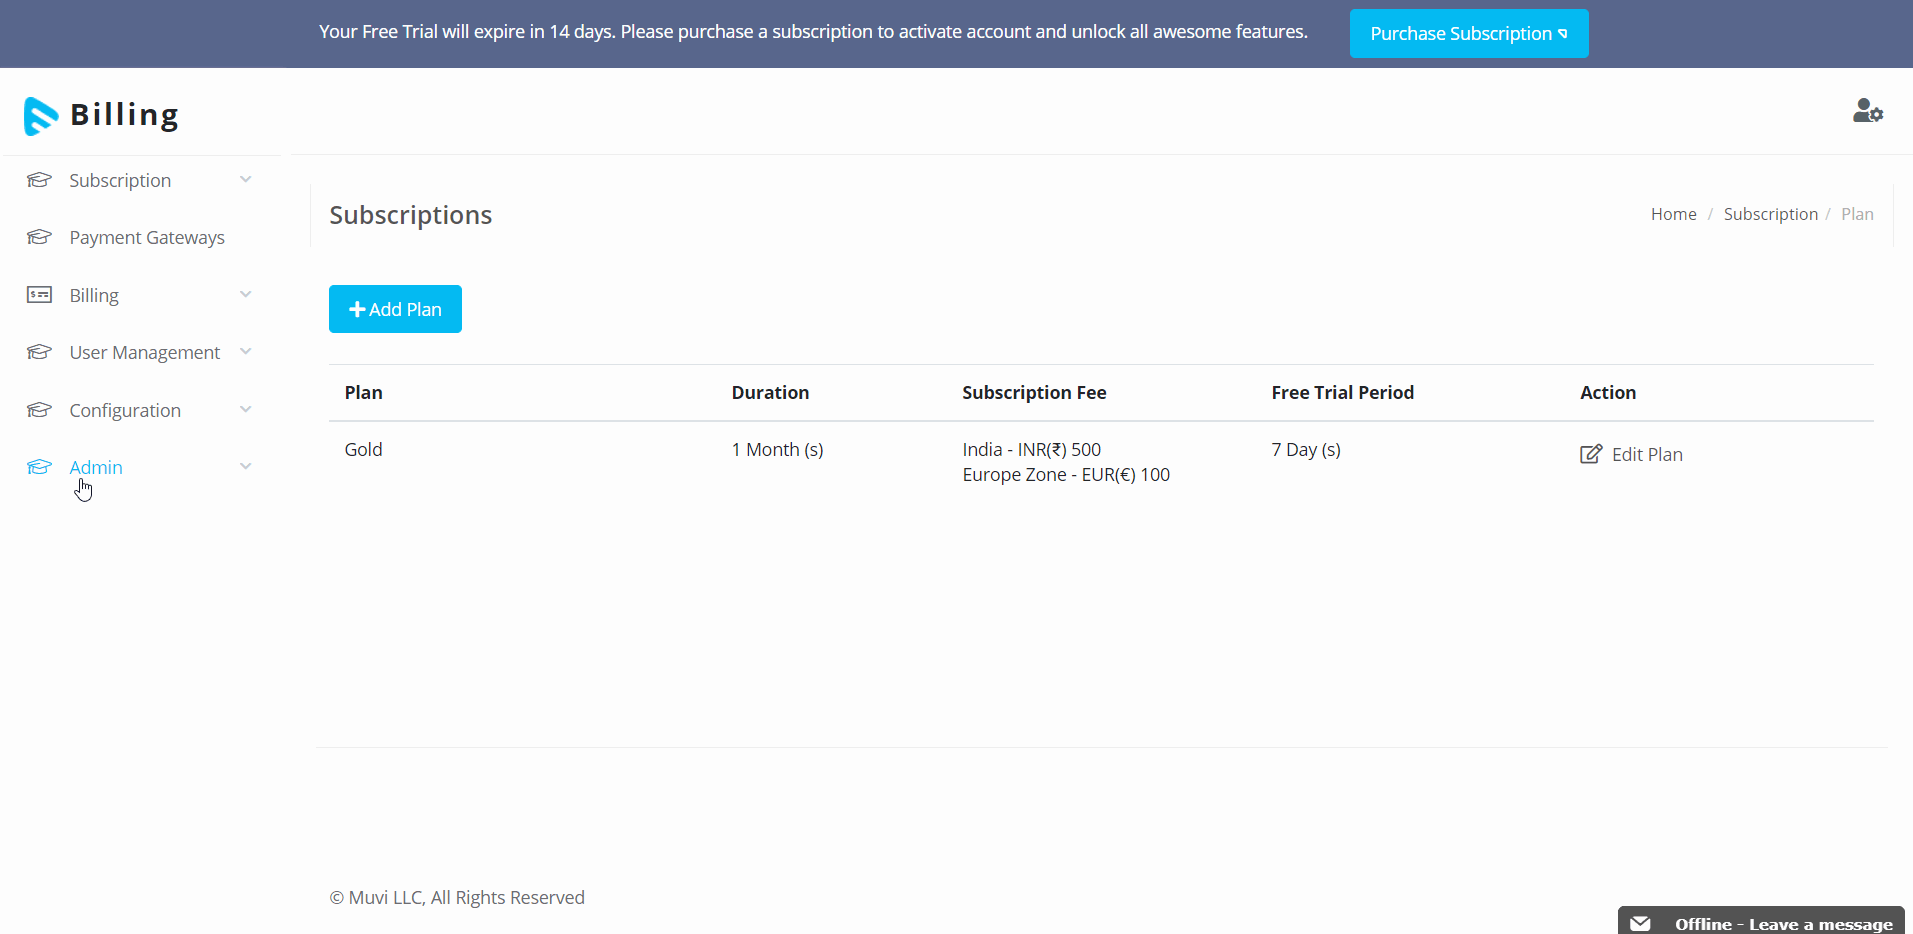Expand the Configuration menu chevron
The width and height of the screenshot is (1913, 934).
point(246,410)
